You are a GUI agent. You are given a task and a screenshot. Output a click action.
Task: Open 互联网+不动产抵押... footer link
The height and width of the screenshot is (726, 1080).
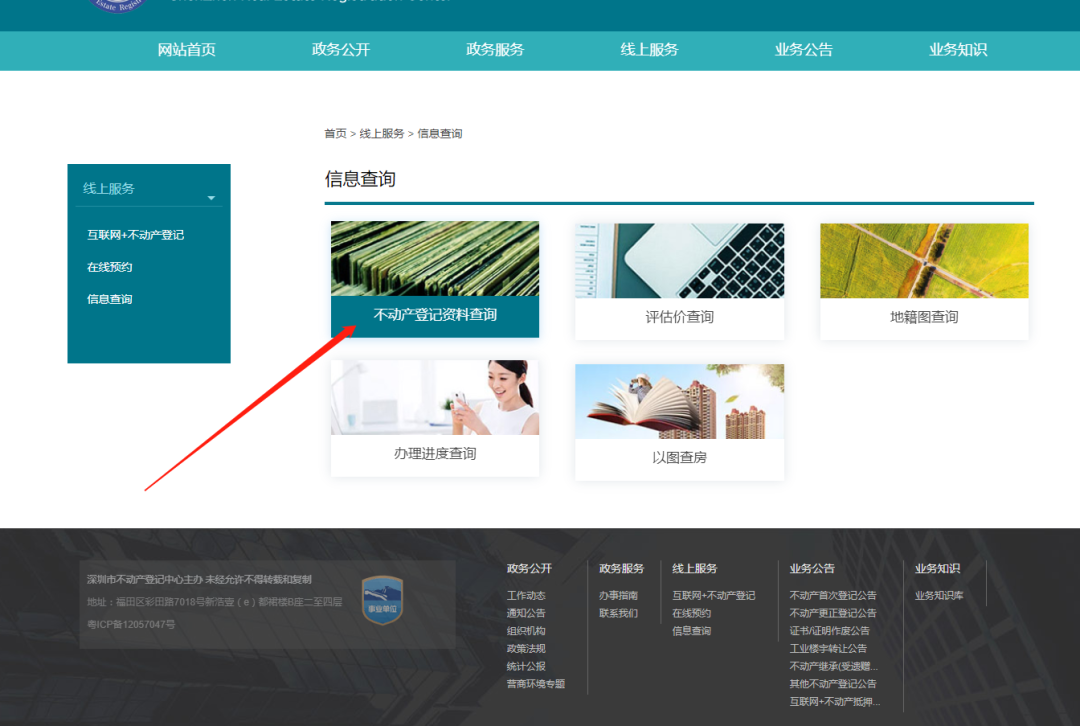[x=835, y=702]
